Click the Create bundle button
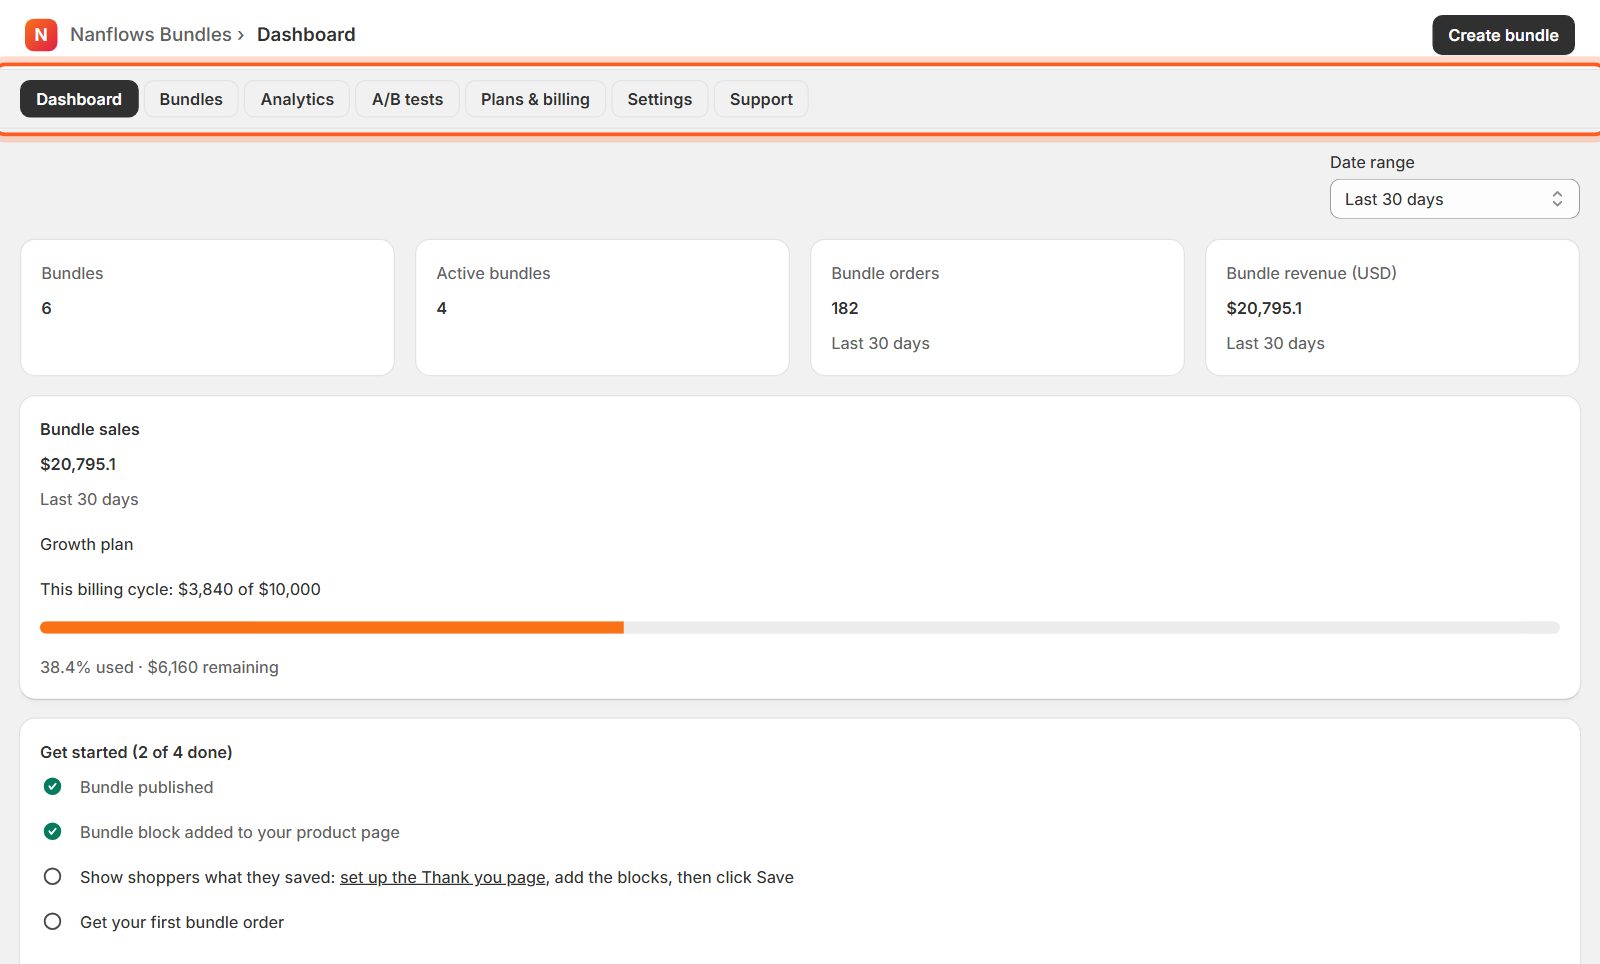Screen dimensions: 1600x964 click(x=1503, y=35)
